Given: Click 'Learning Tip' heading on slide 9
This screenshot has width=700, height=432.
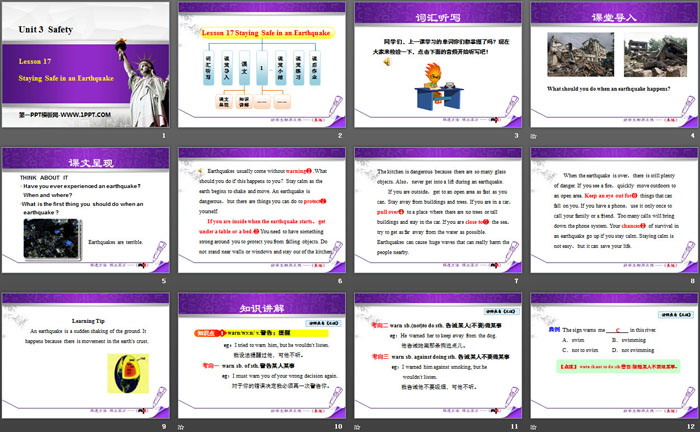Looking at the screenshot, I should tap(88, 321).
